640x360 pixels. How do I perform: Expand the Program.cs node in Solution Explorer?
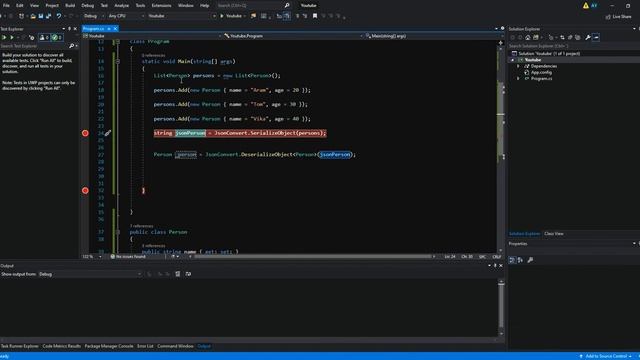tap(519, 78)
